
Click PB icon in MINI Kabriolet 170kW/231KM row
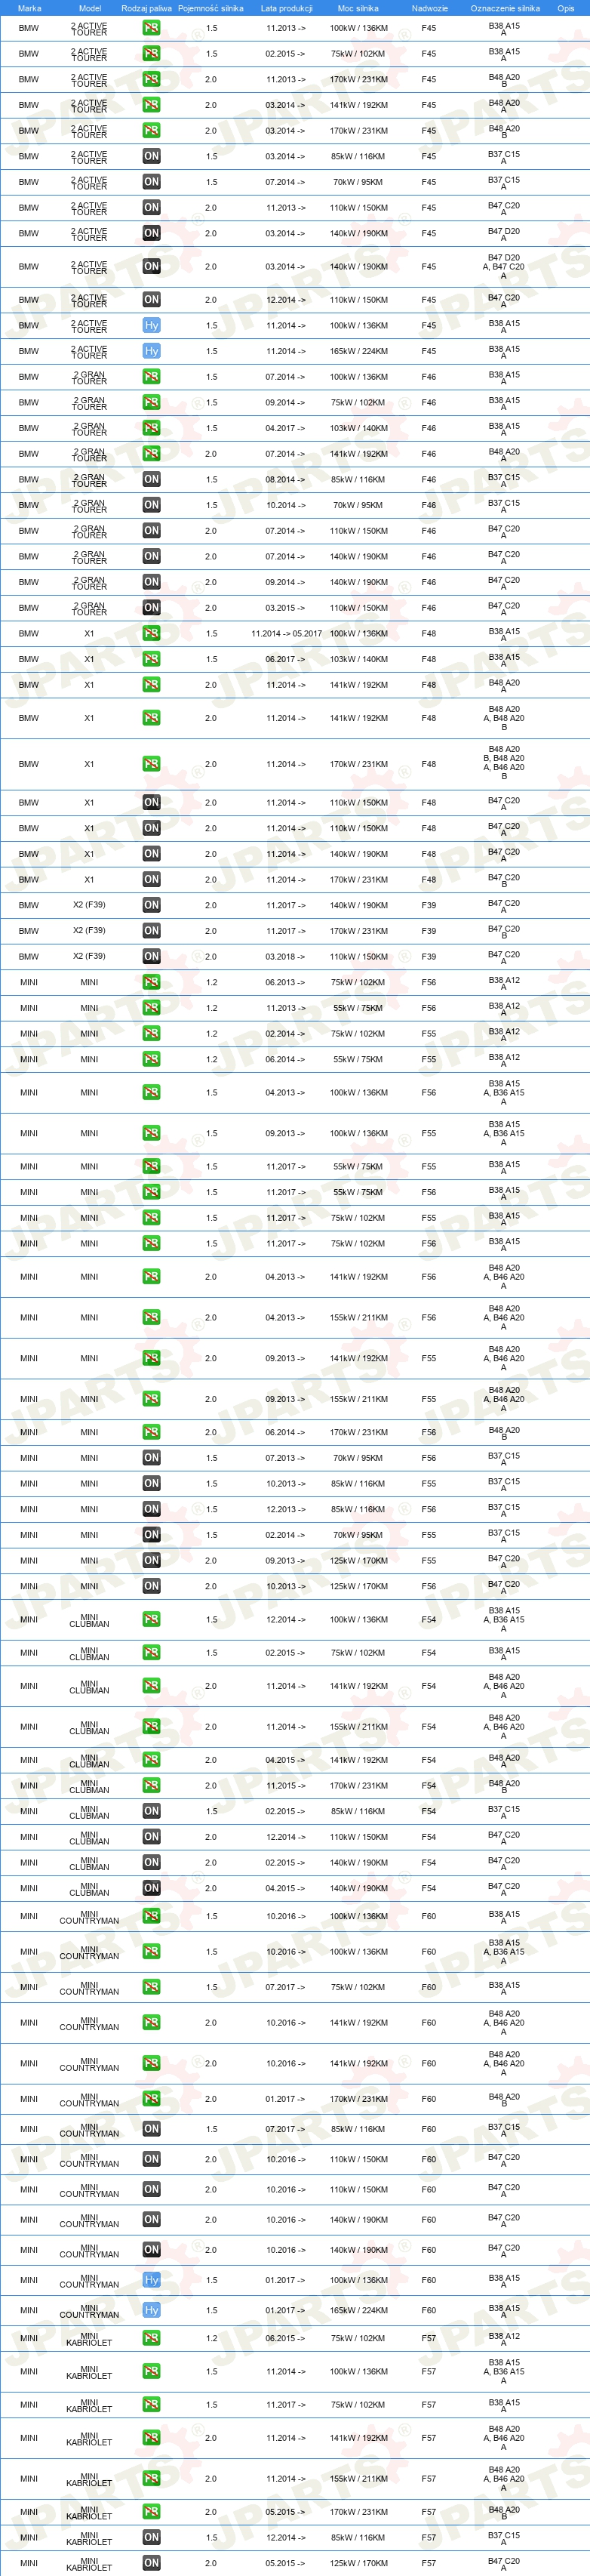click(x=151, y=2512)
